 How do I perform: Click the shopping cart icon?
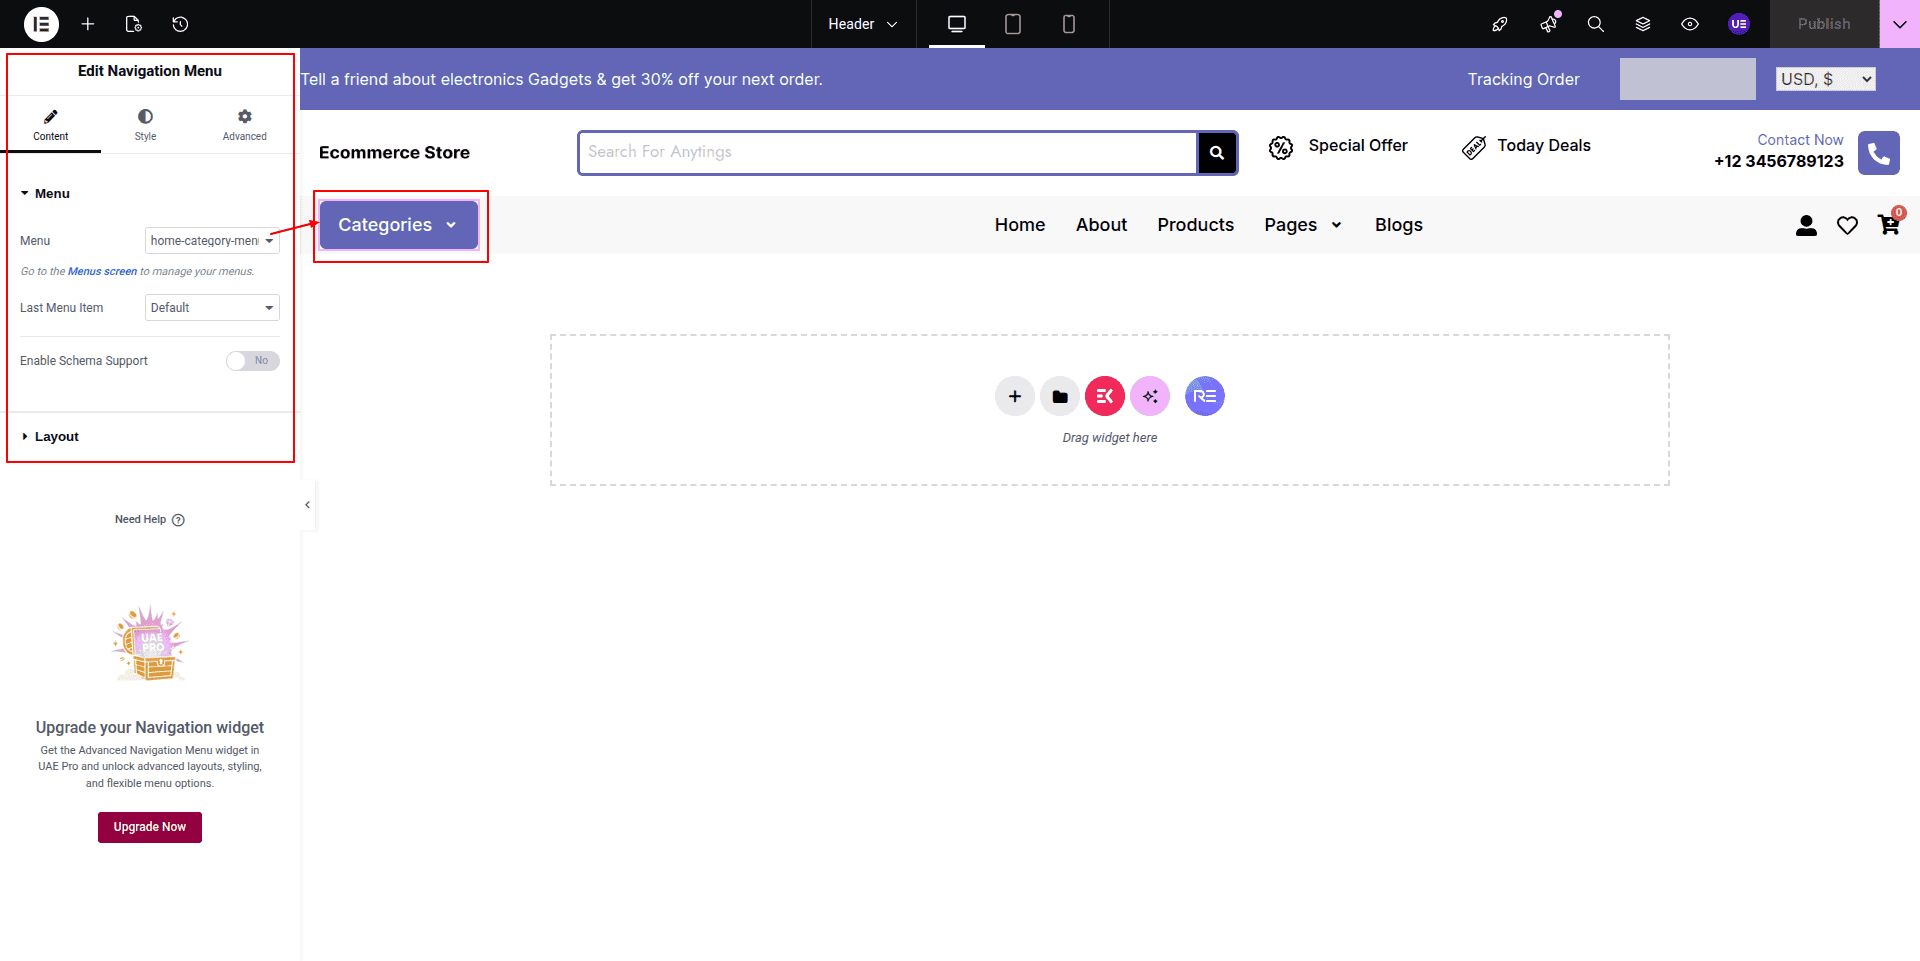1888,225
